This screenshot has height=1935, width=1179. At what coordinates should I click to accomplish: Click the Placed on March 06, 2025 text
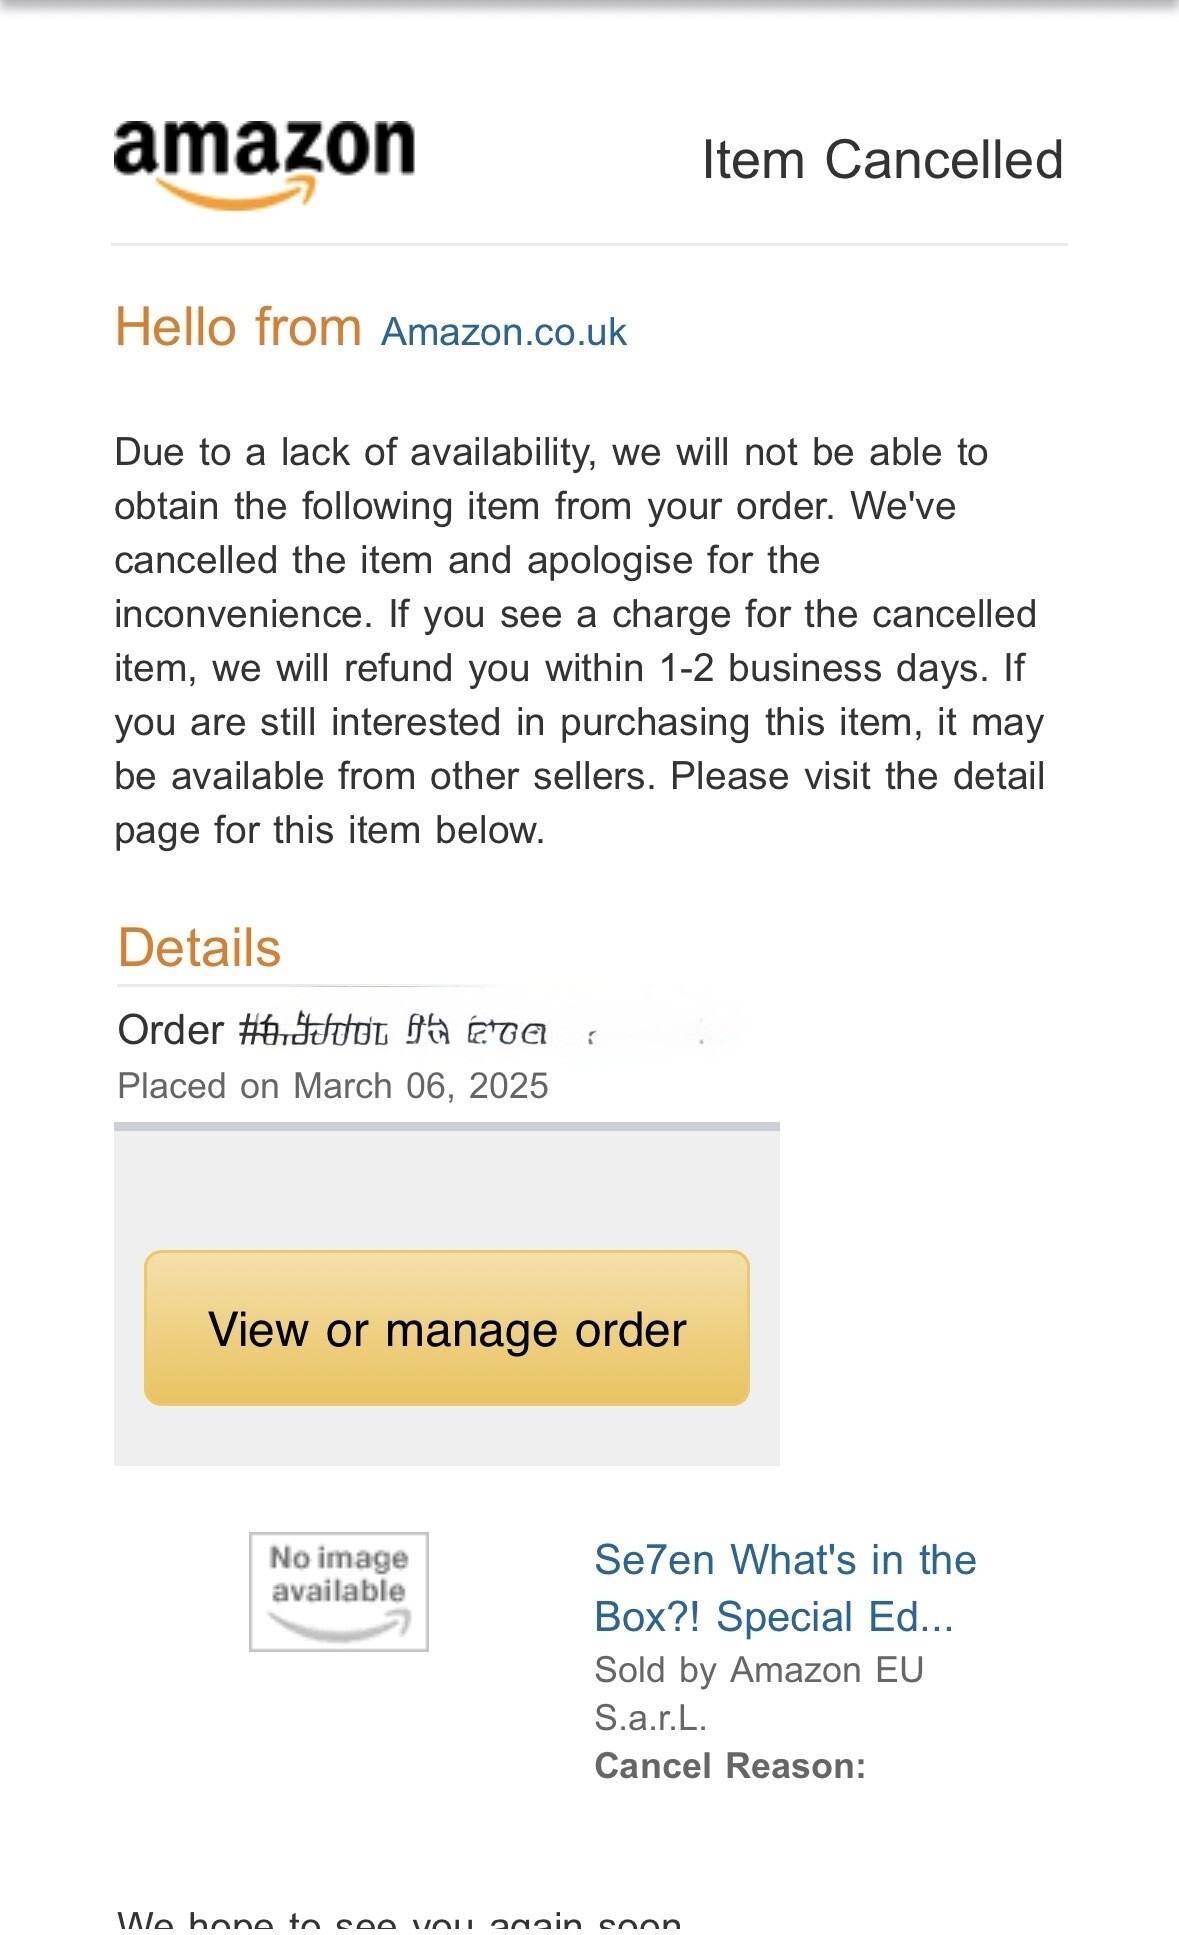click(x=333, y=1086)
